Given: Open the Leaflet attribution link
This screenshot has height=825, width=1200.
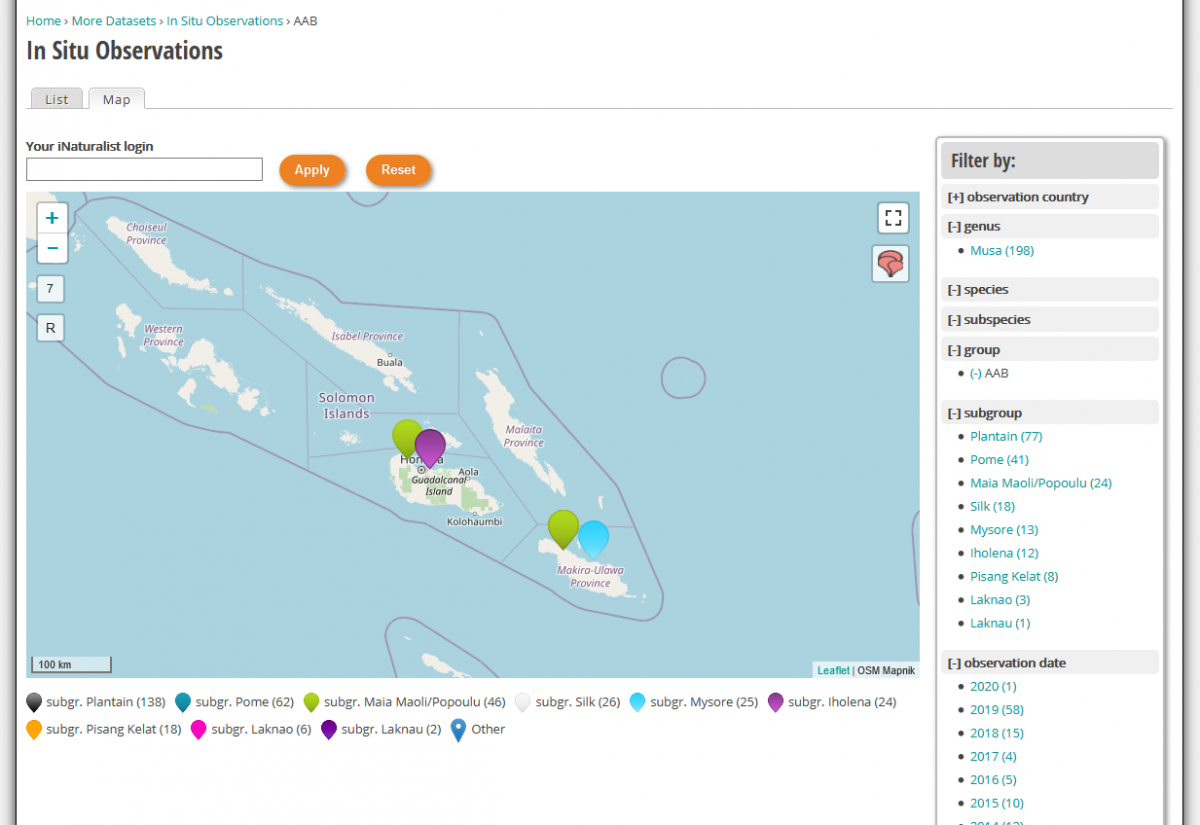Looking at the screenshot, I should click(834, 670).
